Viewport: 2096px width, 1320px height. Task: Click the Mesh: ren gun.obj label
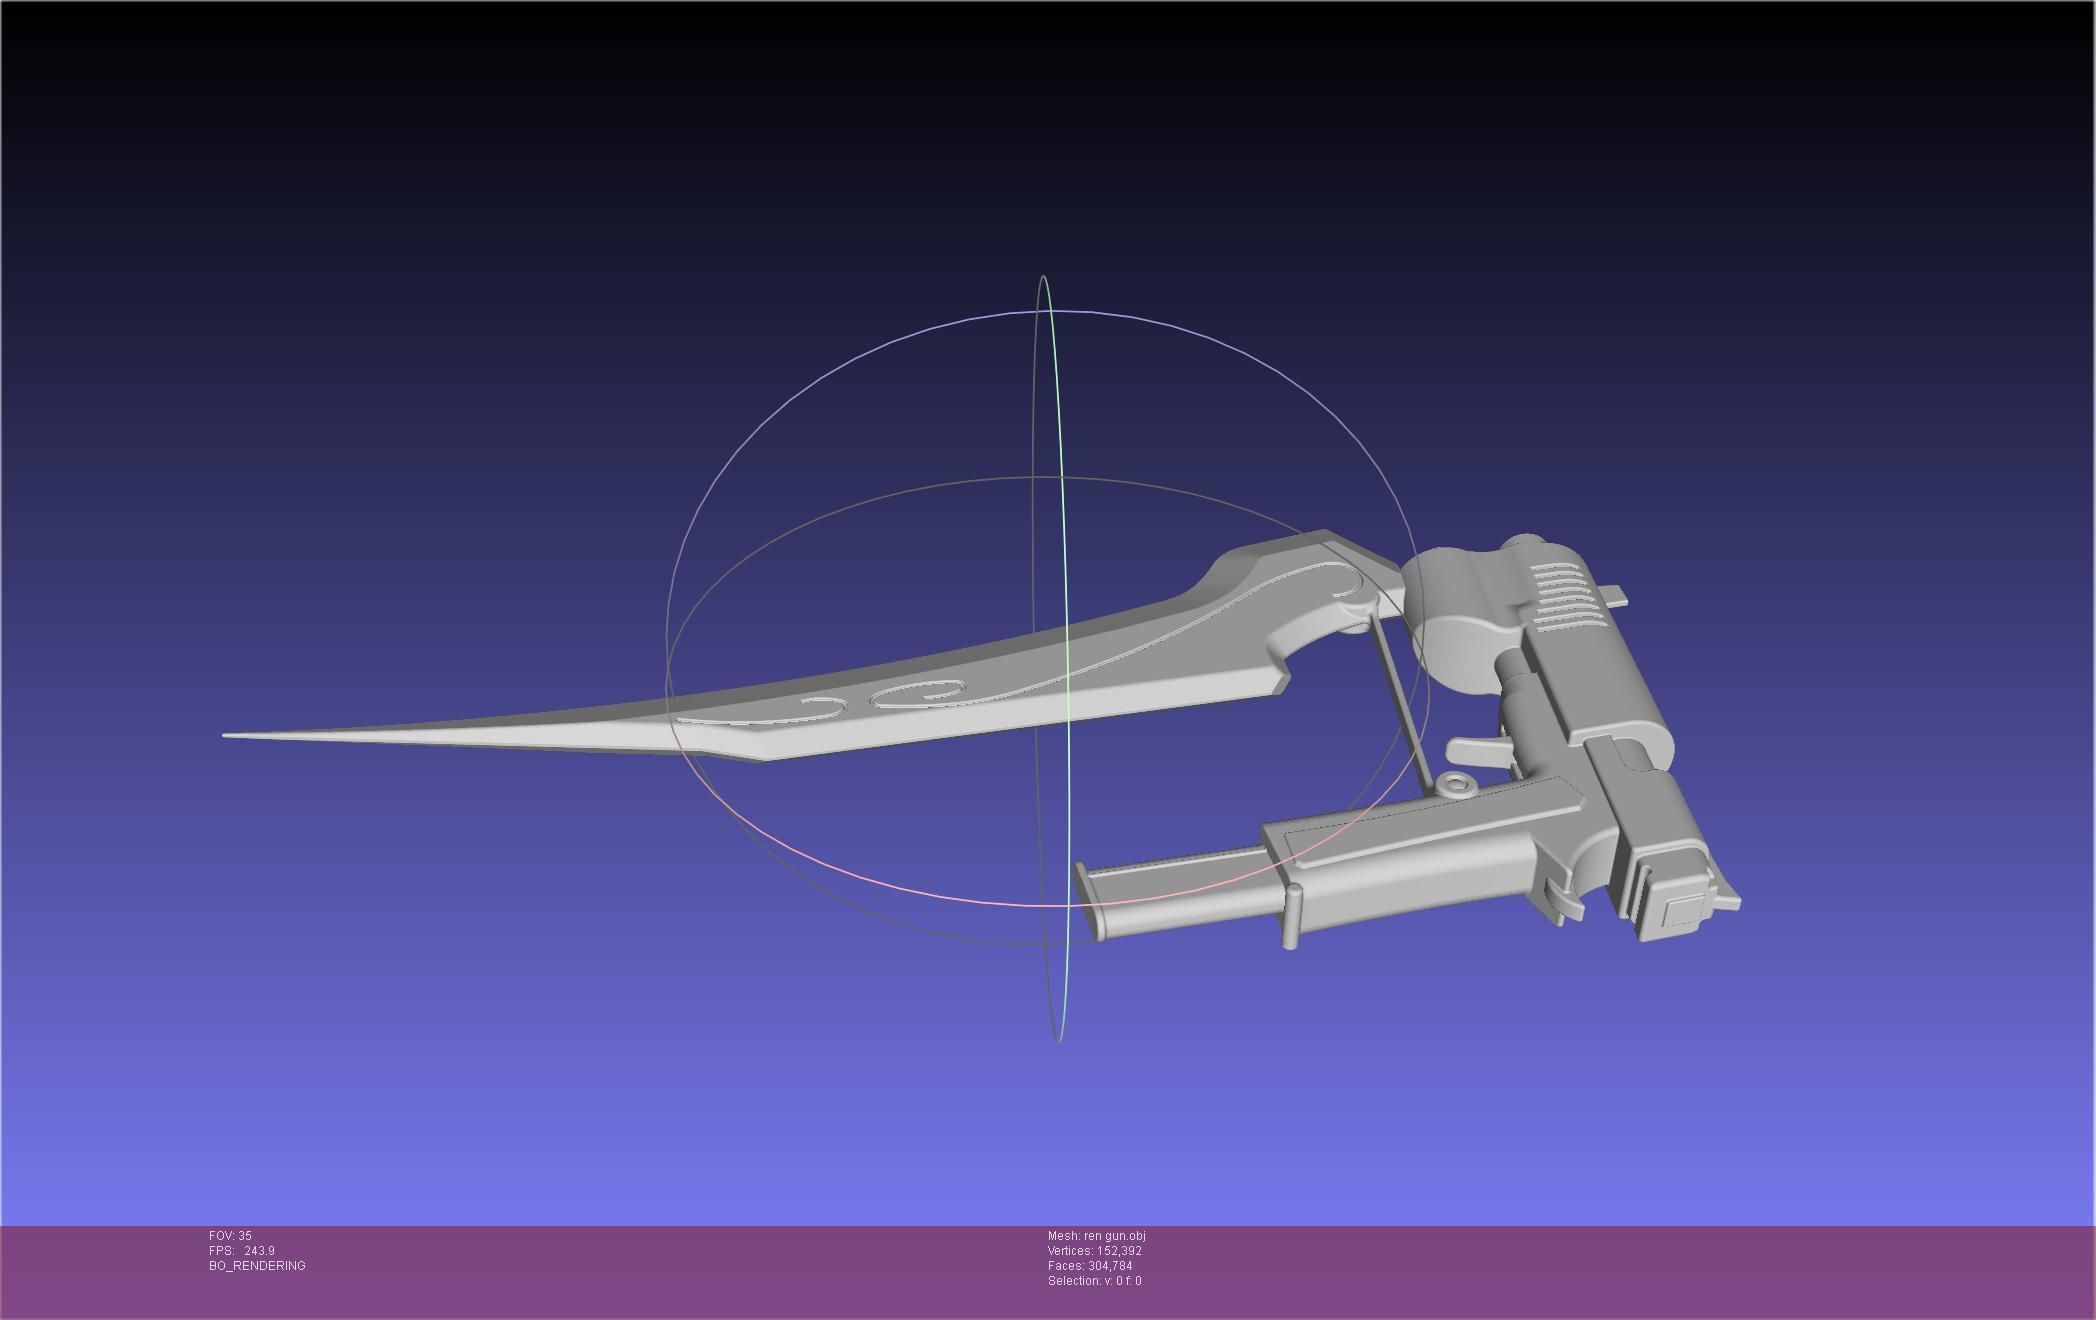coord(1096,1236)
